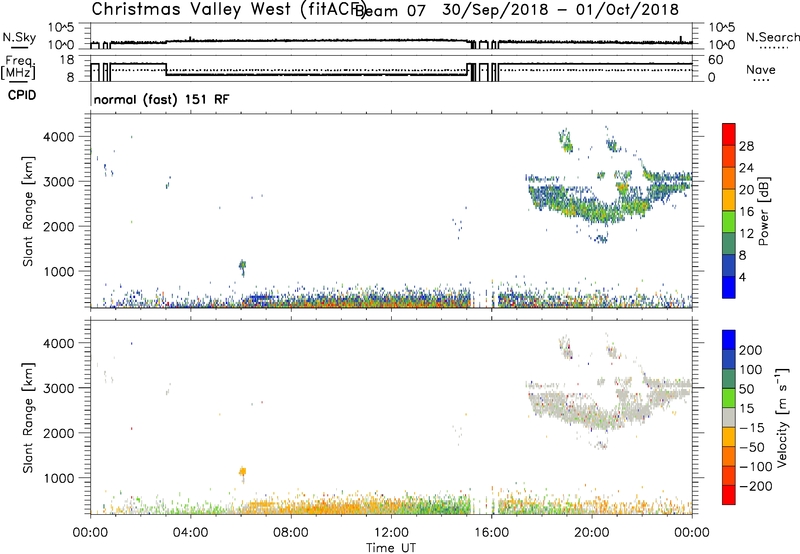Click the 'Slant Range [km]' label of power panel
Viewport: 800px width, 554px height.
[28, 211]
